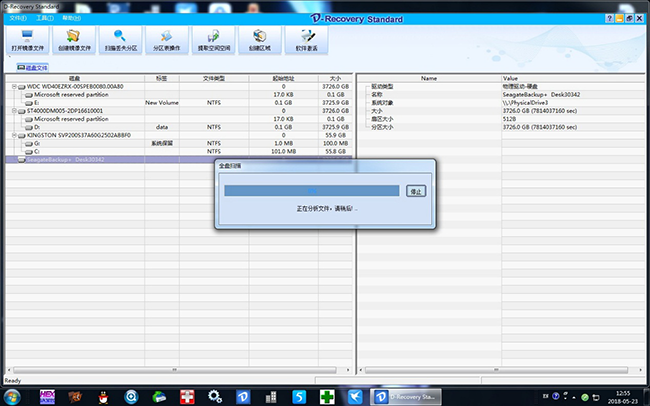The image size is (650, 406).
Task: Open the 文件(F) menu
Action: point(18,18)
